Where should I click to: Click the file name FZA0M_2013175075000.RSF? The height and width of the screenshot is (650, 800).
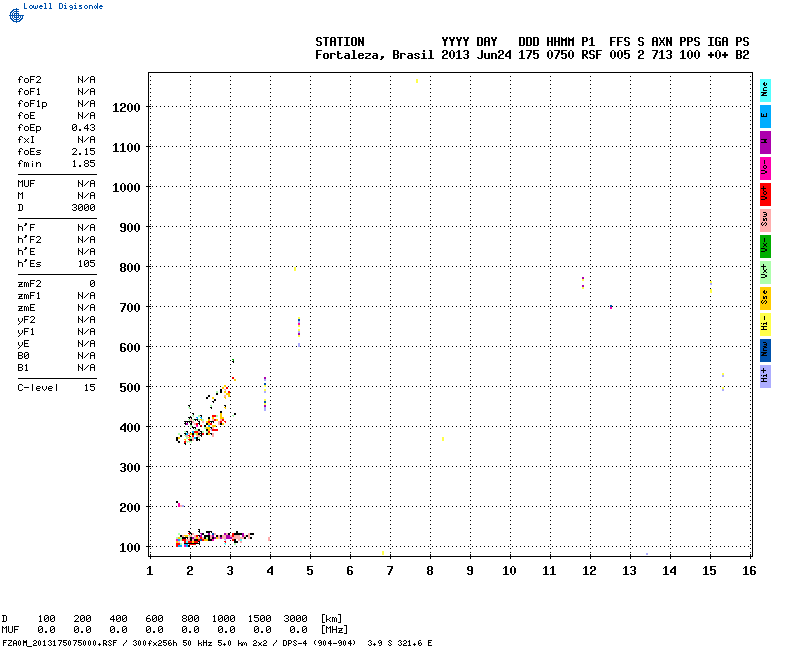(60, 643)
